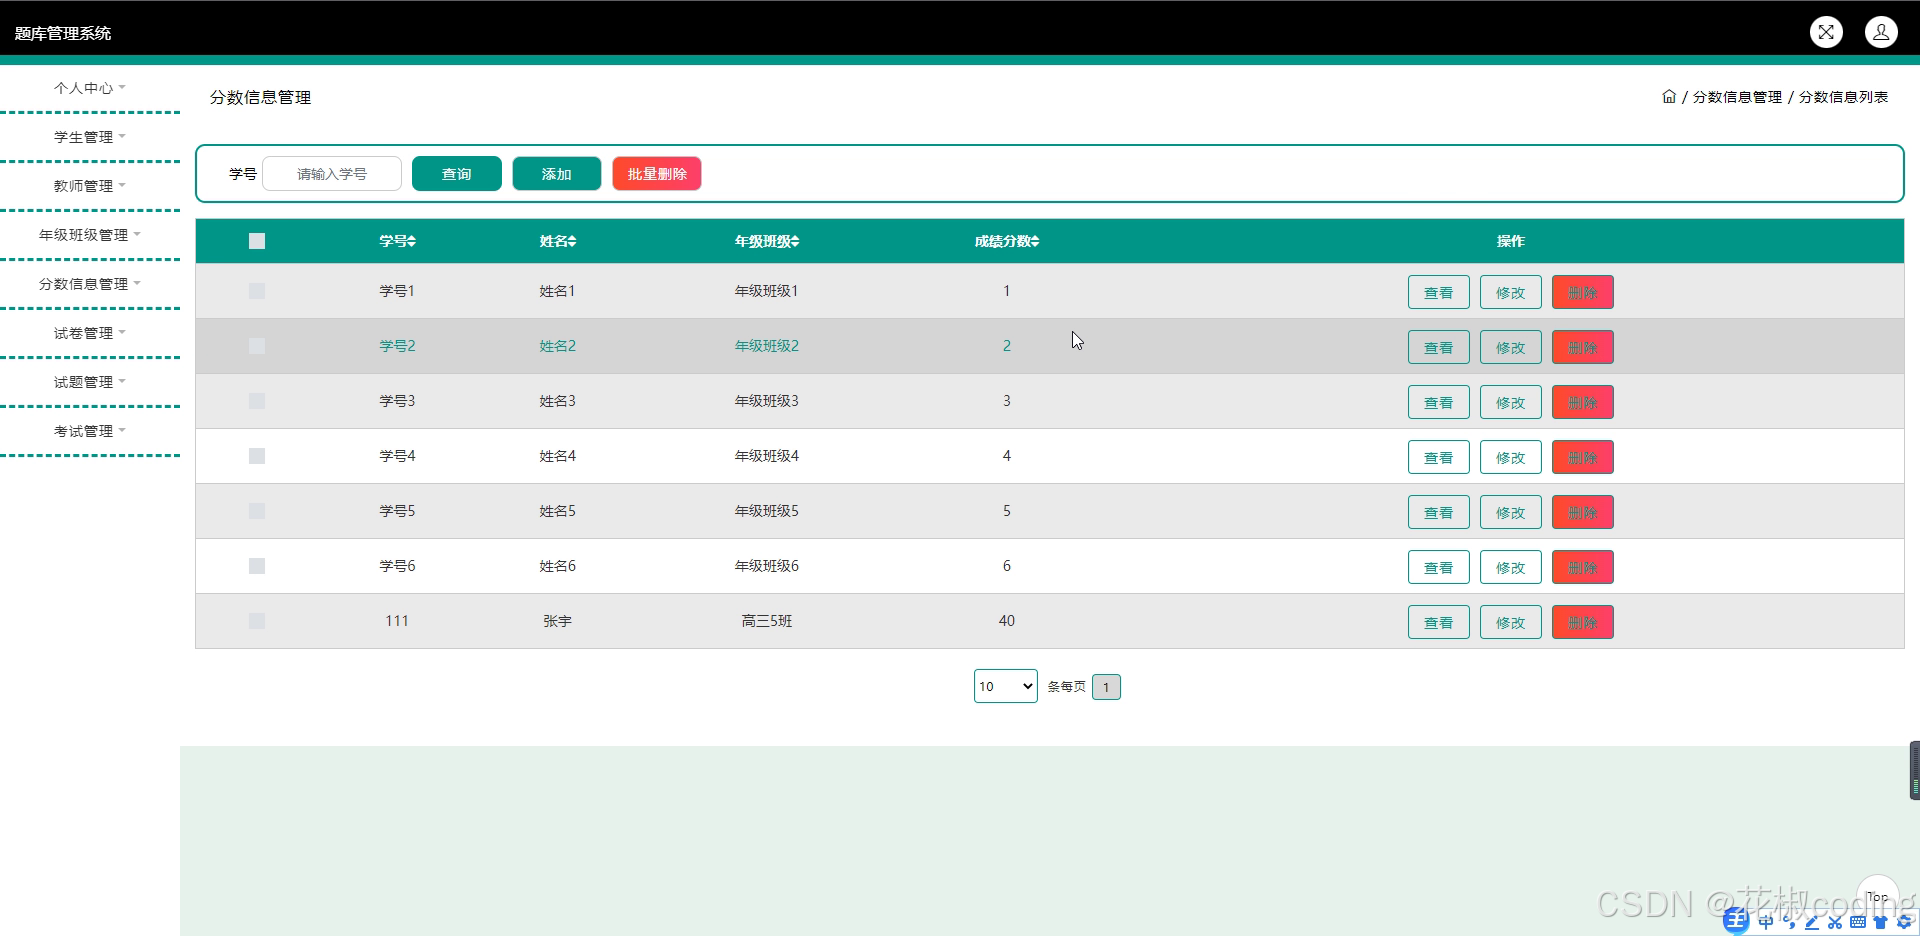Click the scissors screenshot icon in IME toolbar

[x=1835, y=922]
